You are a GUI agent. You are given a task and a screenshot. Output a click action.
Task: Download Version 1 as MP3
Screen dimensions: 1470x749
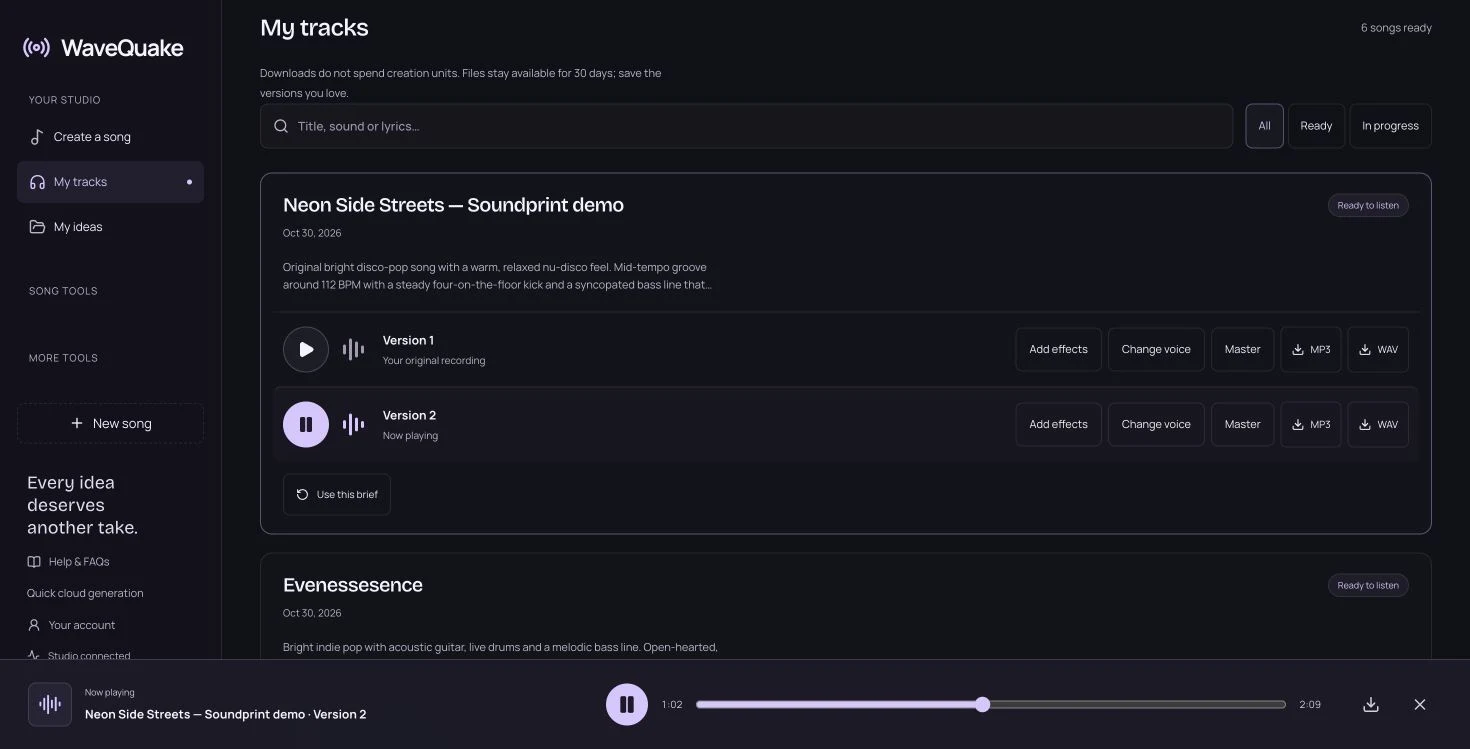[x=1311, y=349]
